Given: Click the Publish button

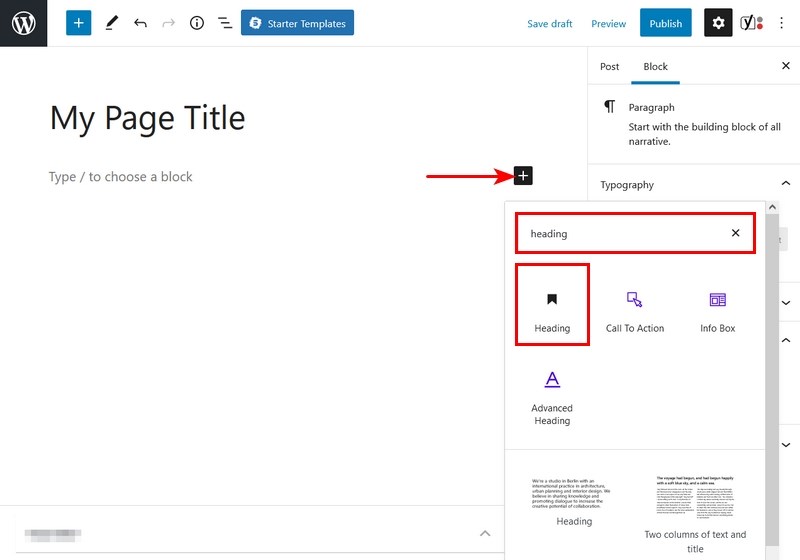Looking at the screenshot, I should [x=665, y=23].
